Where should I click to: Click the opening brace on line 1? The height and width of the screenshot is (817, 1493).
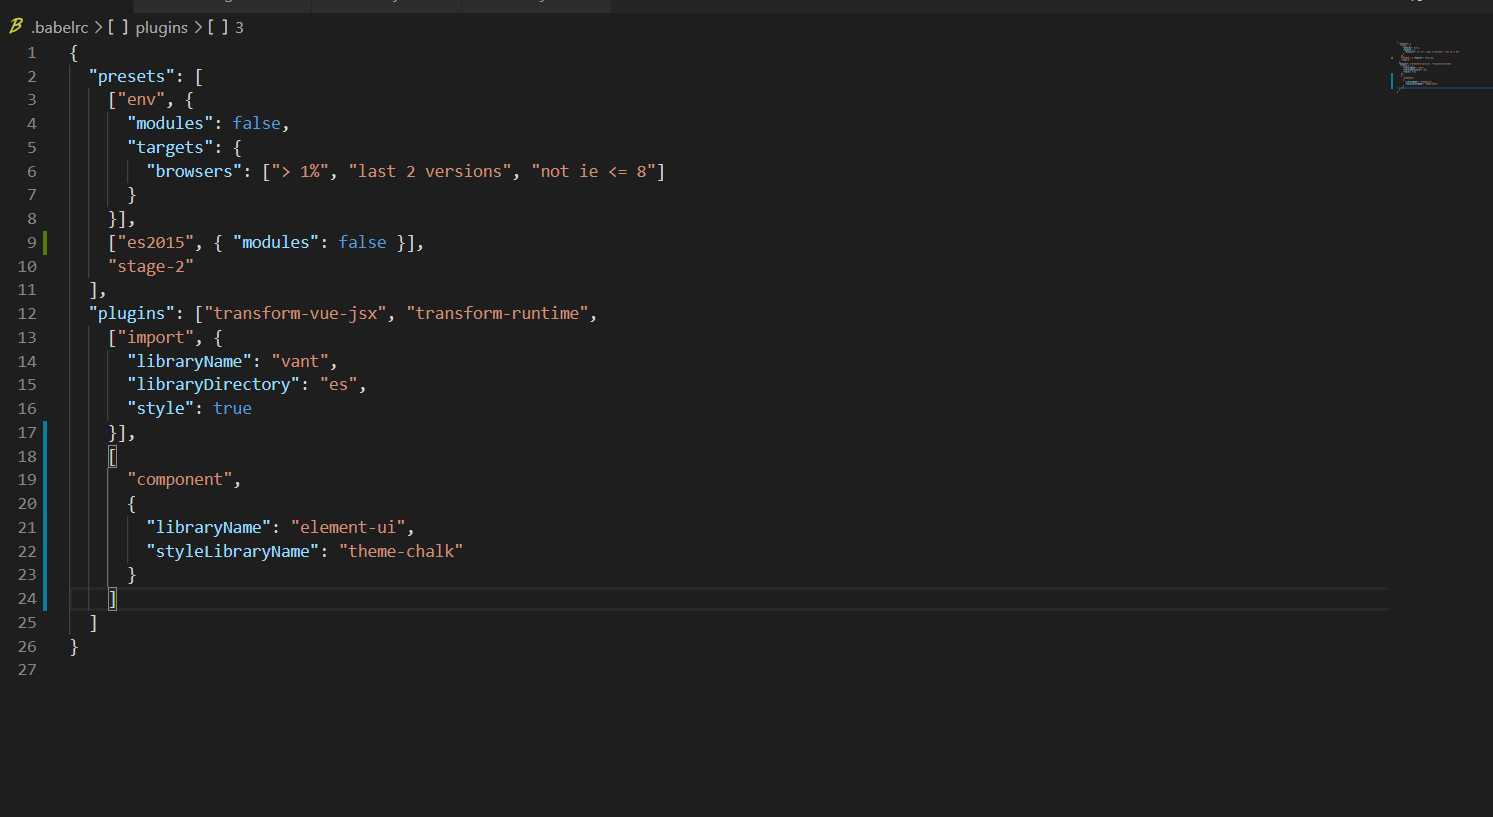point(74,52)
